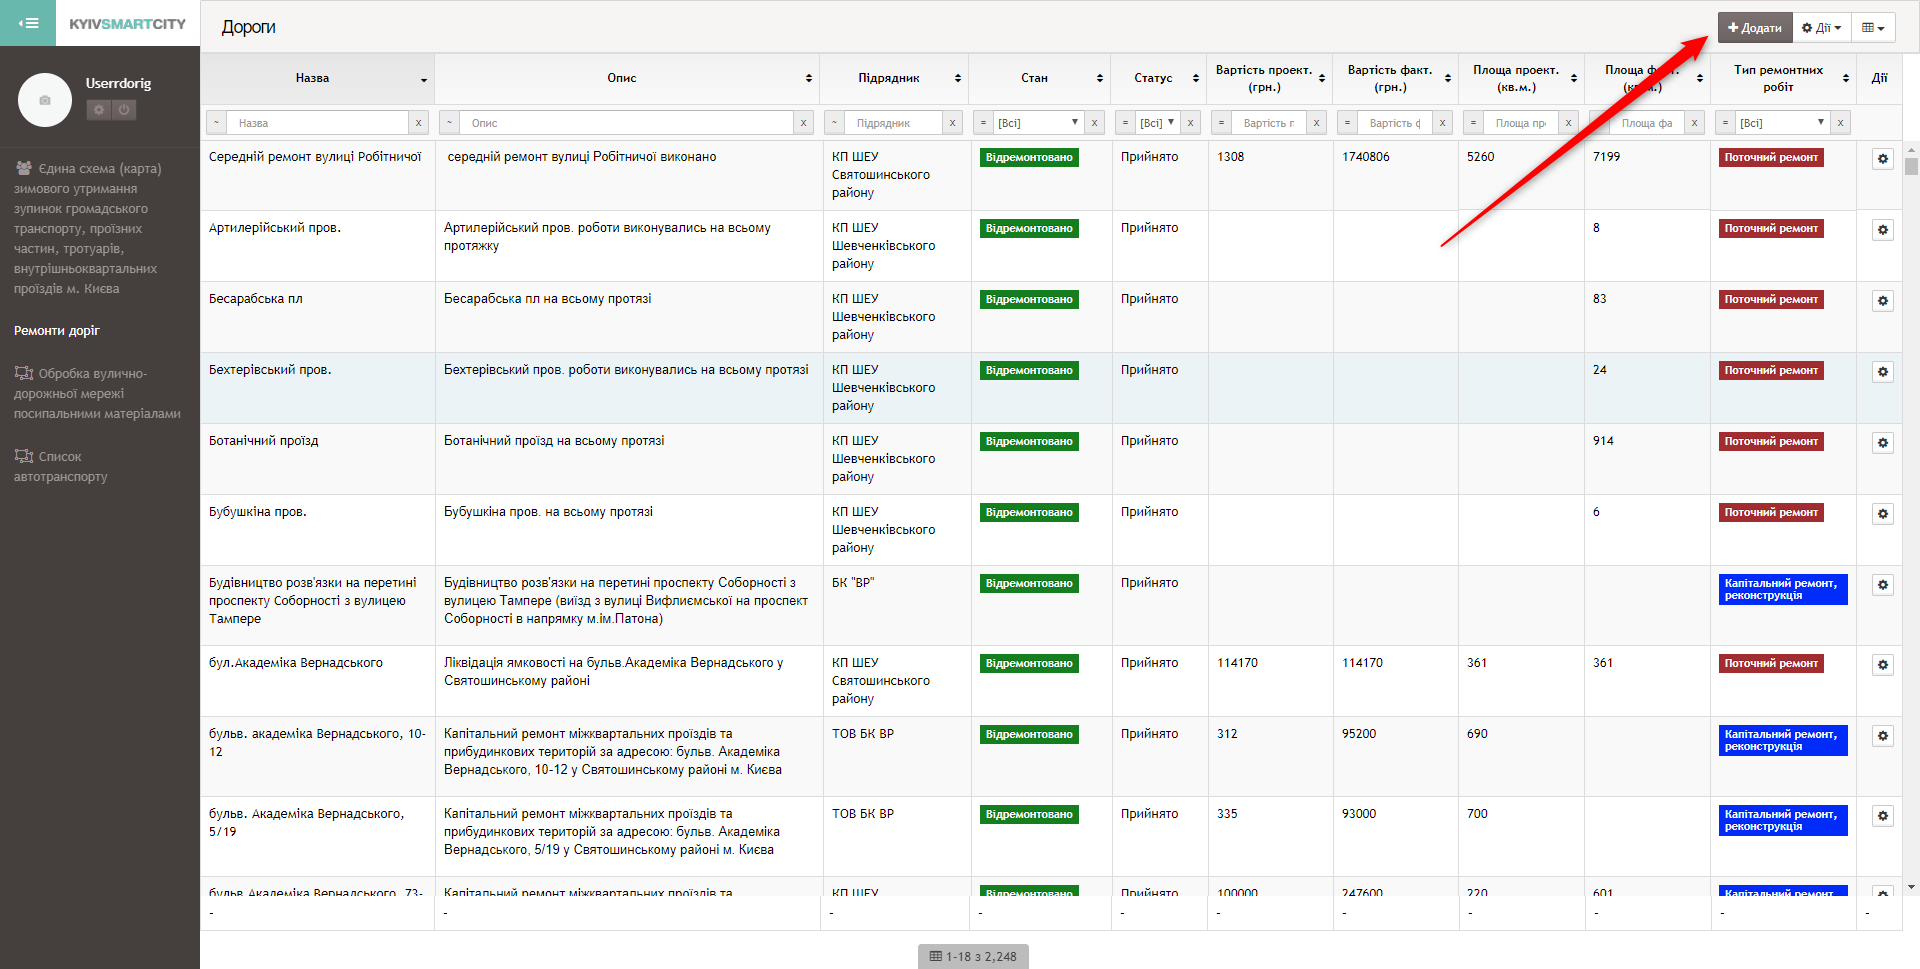Screen dimensions: 1920x969
Task: Click the table vertical scrollbar down arrow
Action: tap(1911, 887)
